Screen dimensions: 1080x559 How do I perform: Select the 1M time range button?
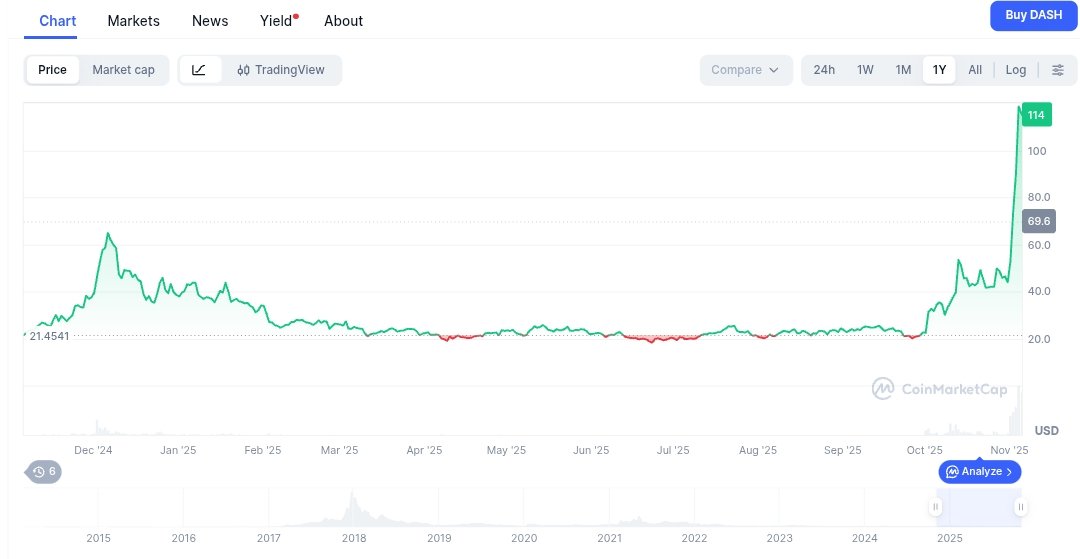(x=903, y=70)
